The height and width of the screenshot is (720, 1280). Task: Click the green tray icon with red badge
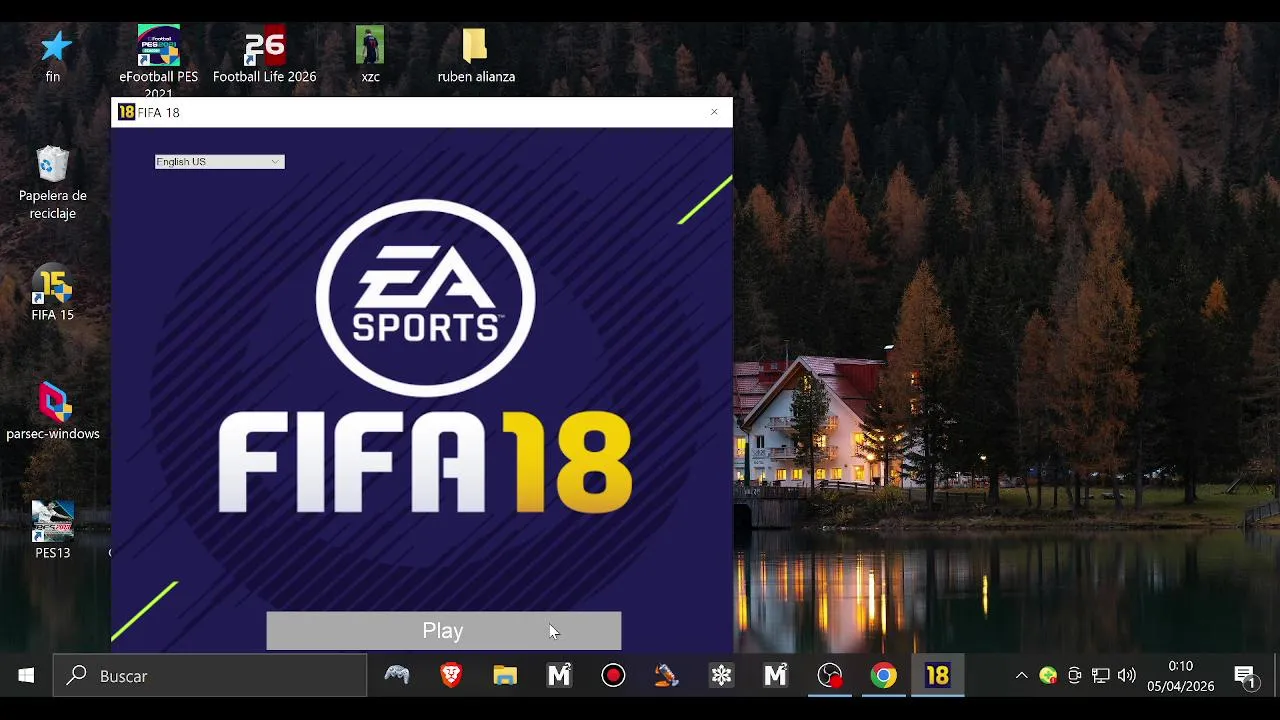(x=1048, y=676)
